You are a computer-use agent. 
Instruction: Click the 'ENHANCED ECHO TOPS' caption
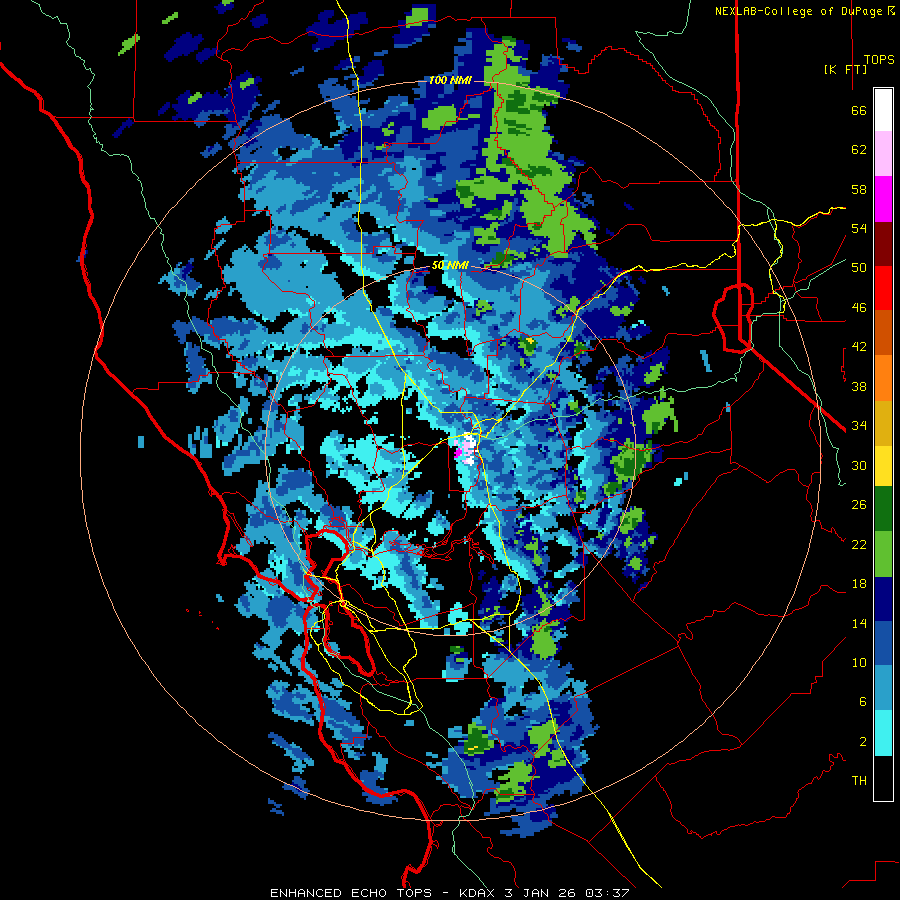pyautogui.click(x=351, y=893)
